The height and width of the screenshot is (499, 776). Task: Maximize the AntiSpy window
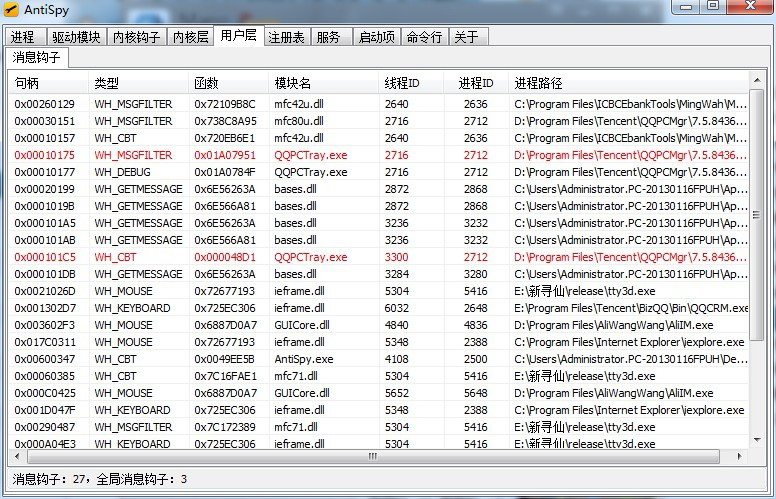712,7
